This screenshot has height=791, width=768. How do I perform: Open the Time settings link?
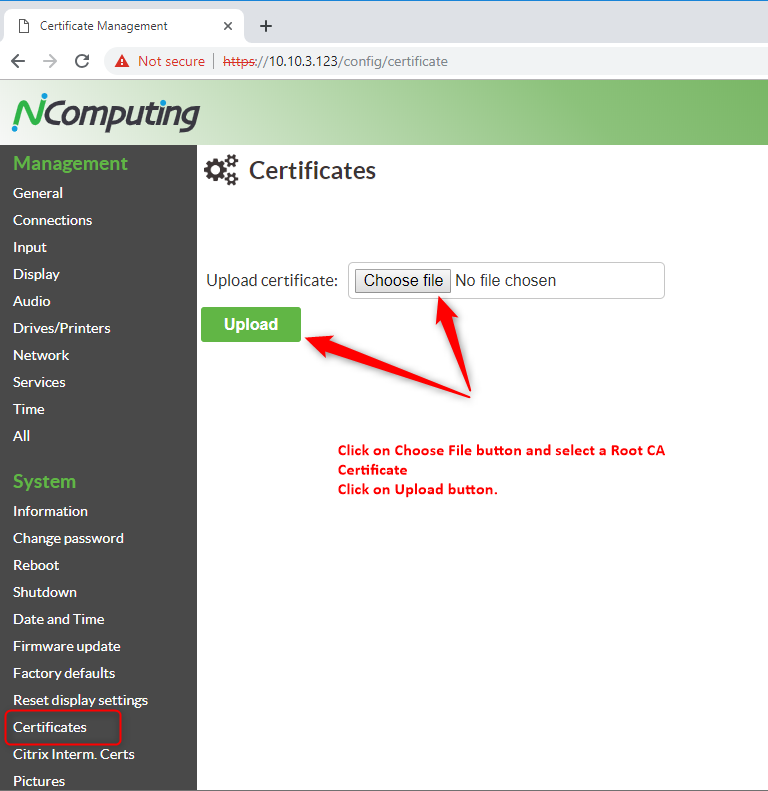point(29,409)
